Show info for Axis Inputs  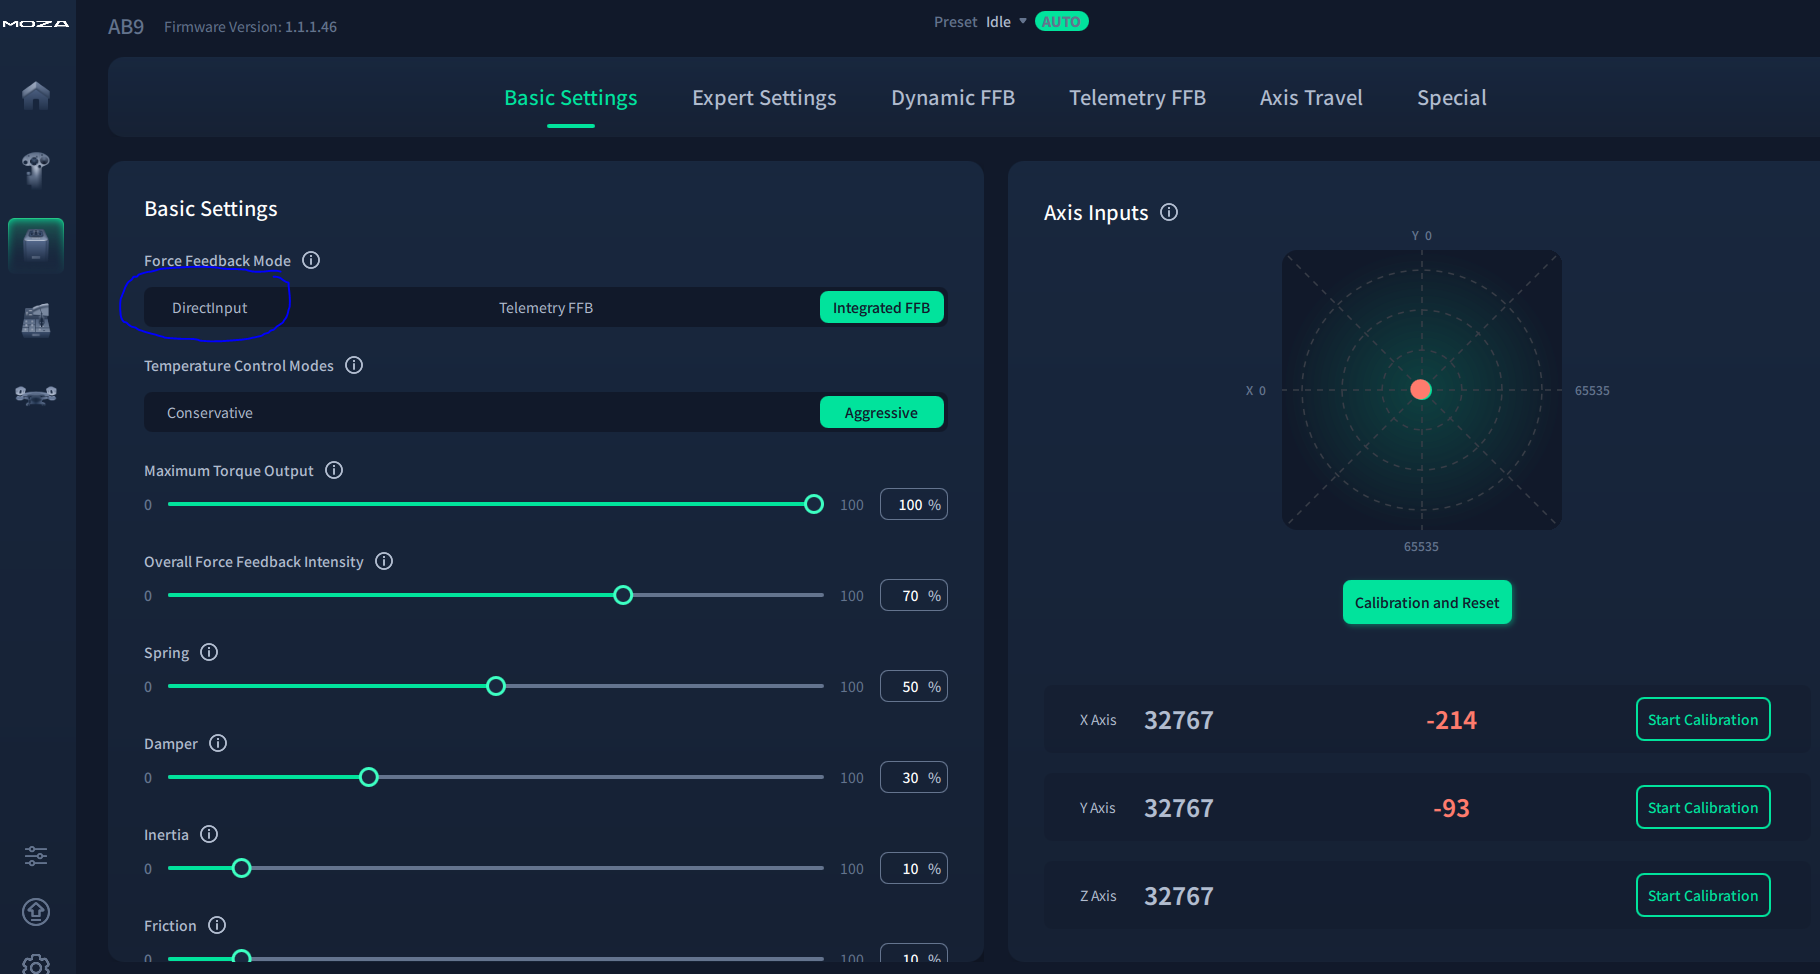point(1169,212)
